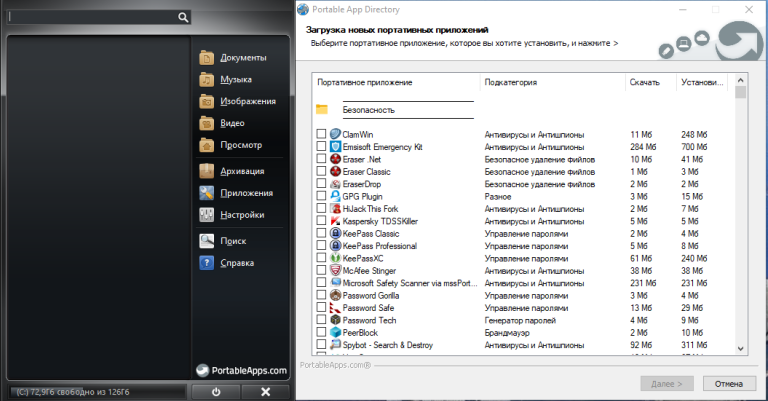768x401 pixels.
Task: Tick the Eraser .Net checkbox
Action: [x=321, y=159]
